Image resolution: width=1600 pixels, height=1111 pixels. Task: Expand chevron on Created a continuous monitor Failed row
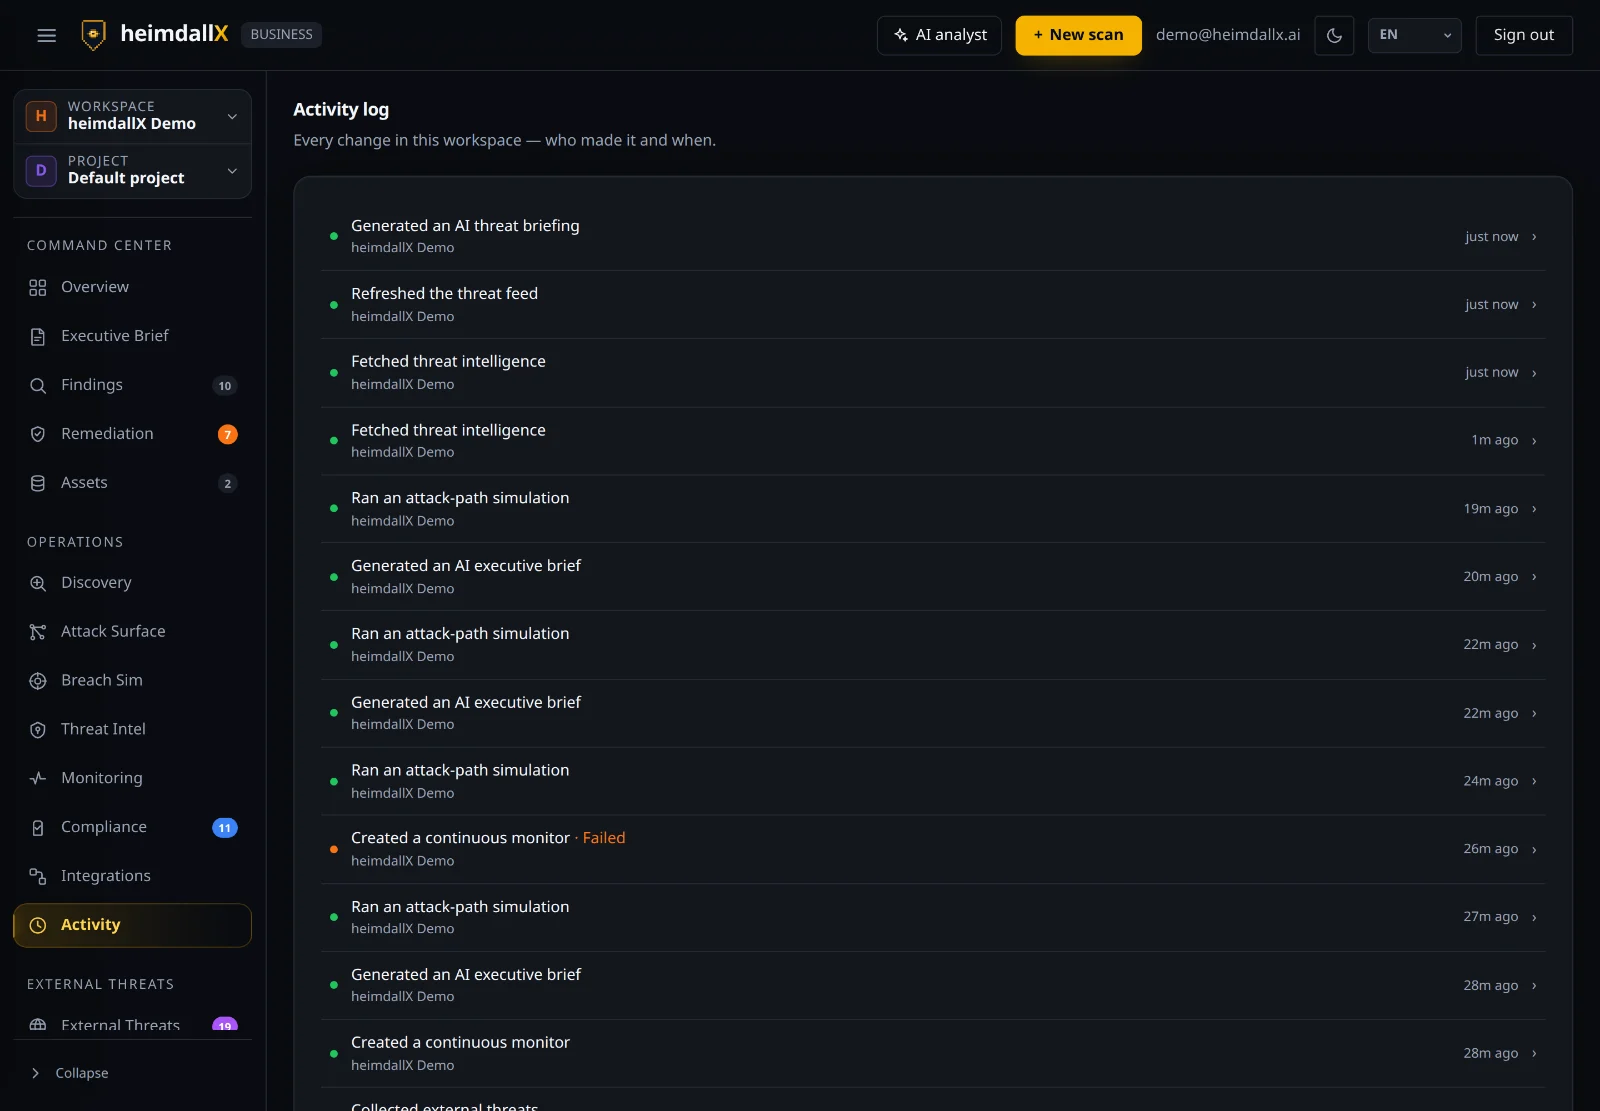coord(1534,849)
